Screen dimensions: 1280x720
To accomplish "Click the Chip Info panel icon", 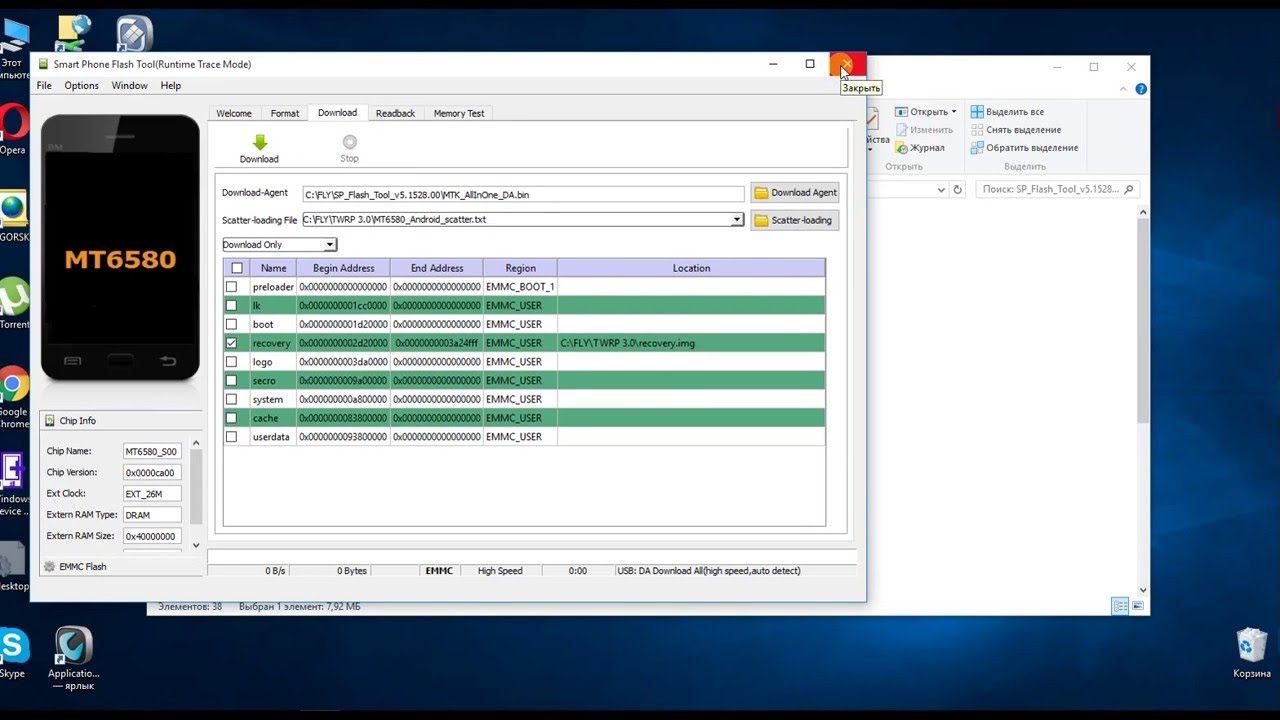I will click(50, 421).
